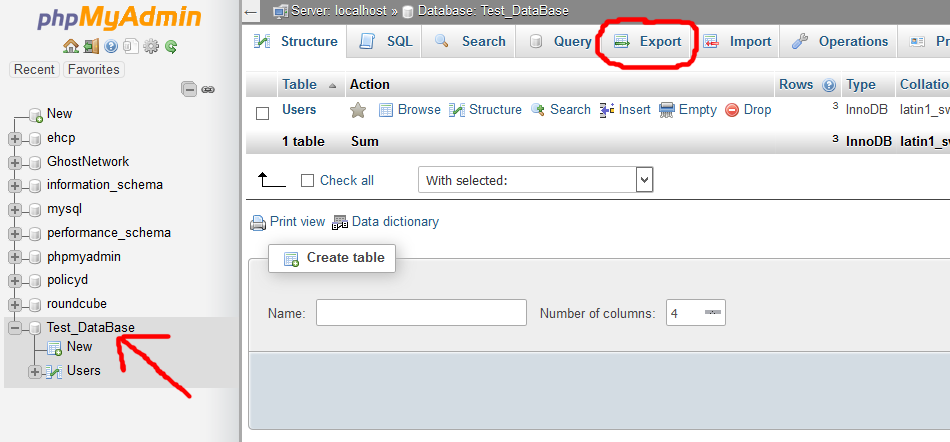Click the Recent tables button
The height and width of the screenshot is (442, 950).
point(34,70)
